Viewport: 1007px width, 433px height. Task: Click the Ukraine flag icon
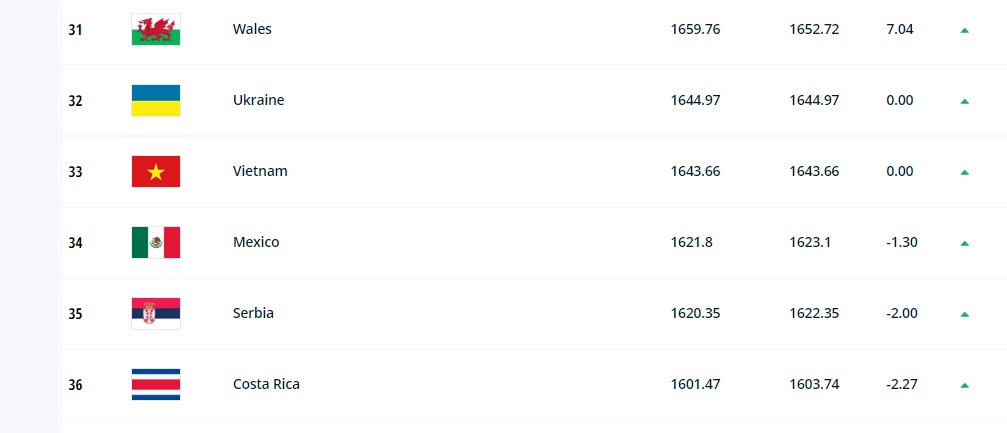tap(155, 100)
